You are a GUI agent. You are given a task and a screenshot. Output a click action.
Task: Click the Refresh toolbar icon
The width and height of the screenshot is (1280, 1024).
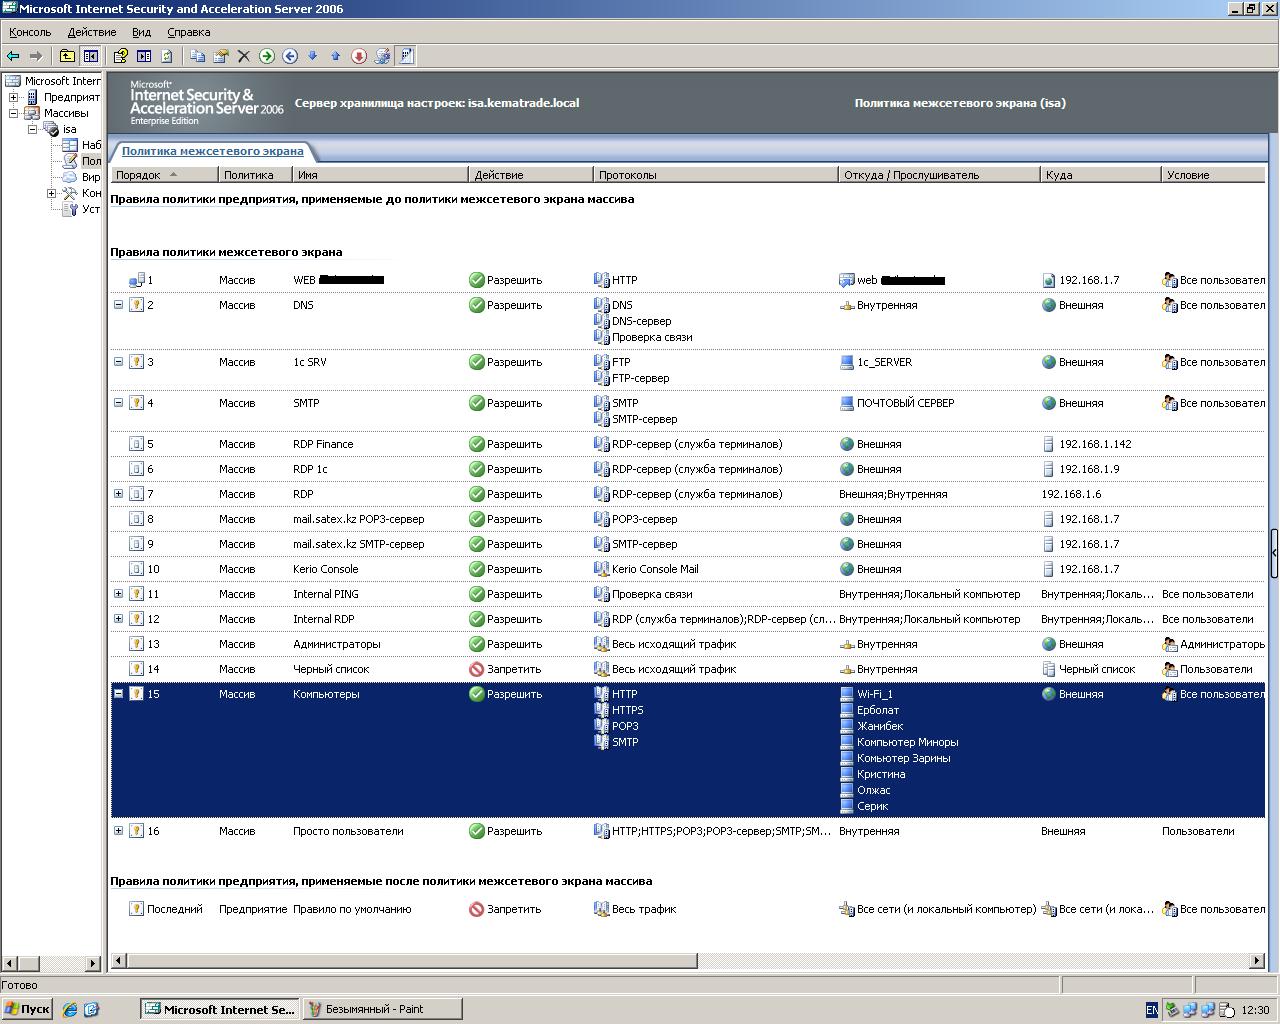(167, 56)
